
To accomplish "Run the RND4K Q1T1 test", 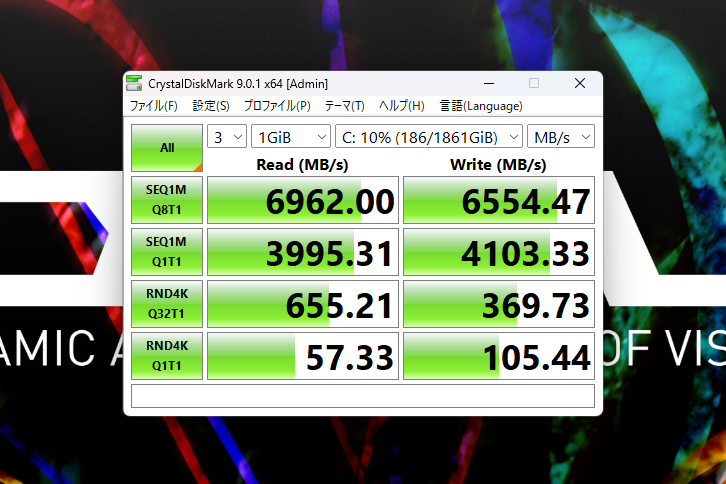I will click(x=167, y=356).
